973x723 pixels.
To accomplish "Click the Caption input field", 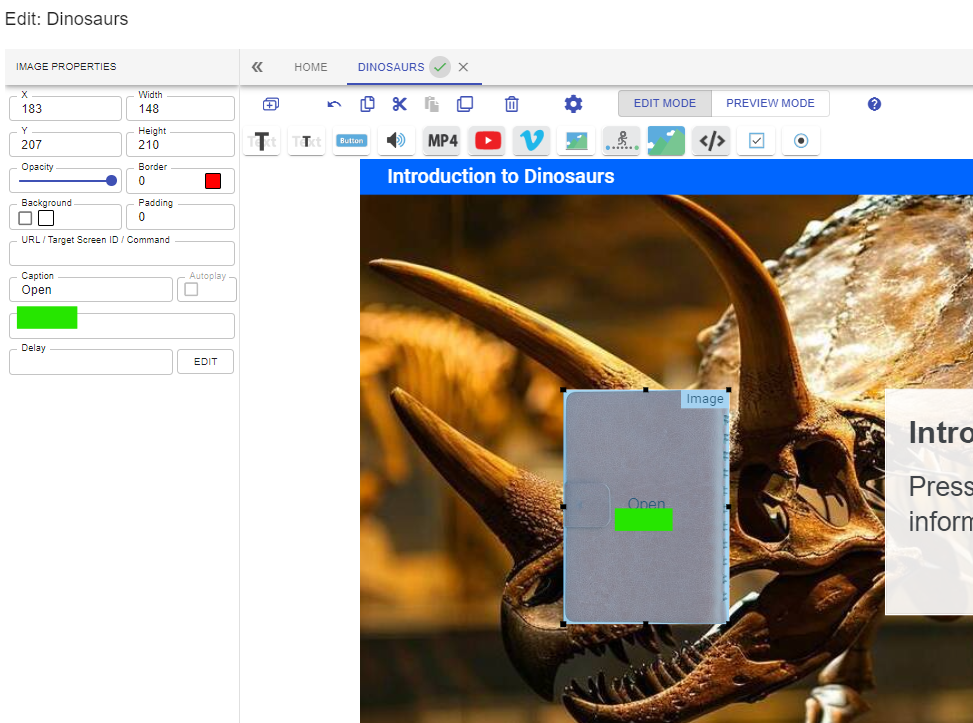I will pos(91,290).
